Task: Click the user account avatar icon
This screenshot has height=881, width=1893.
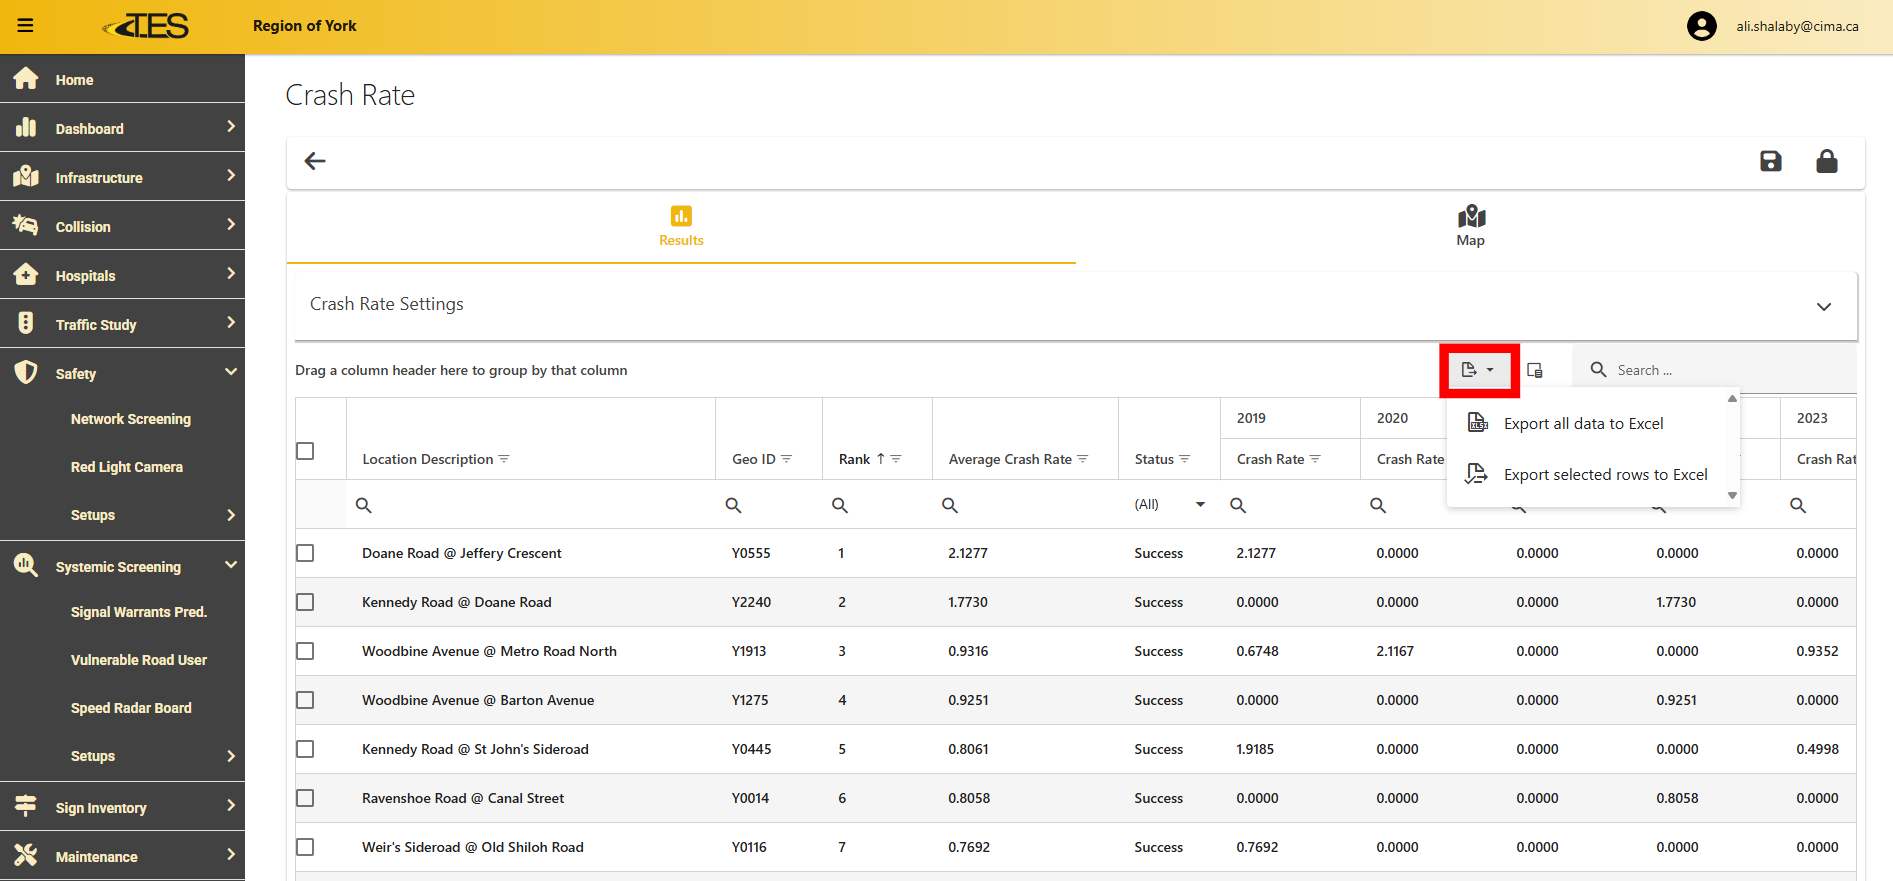Action: pos(1701,26)
